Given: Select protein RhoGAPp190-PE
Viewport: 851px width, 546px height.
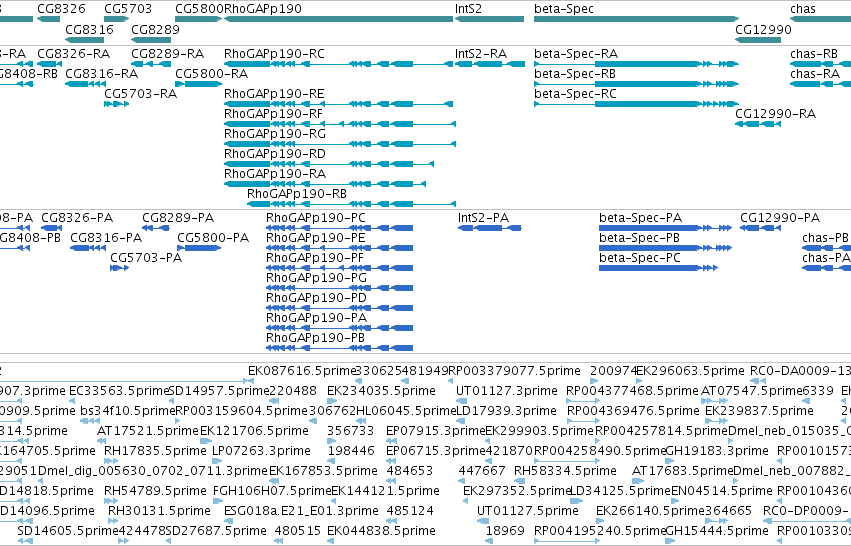Looking at the screenshot, I should tap(315, 238).
